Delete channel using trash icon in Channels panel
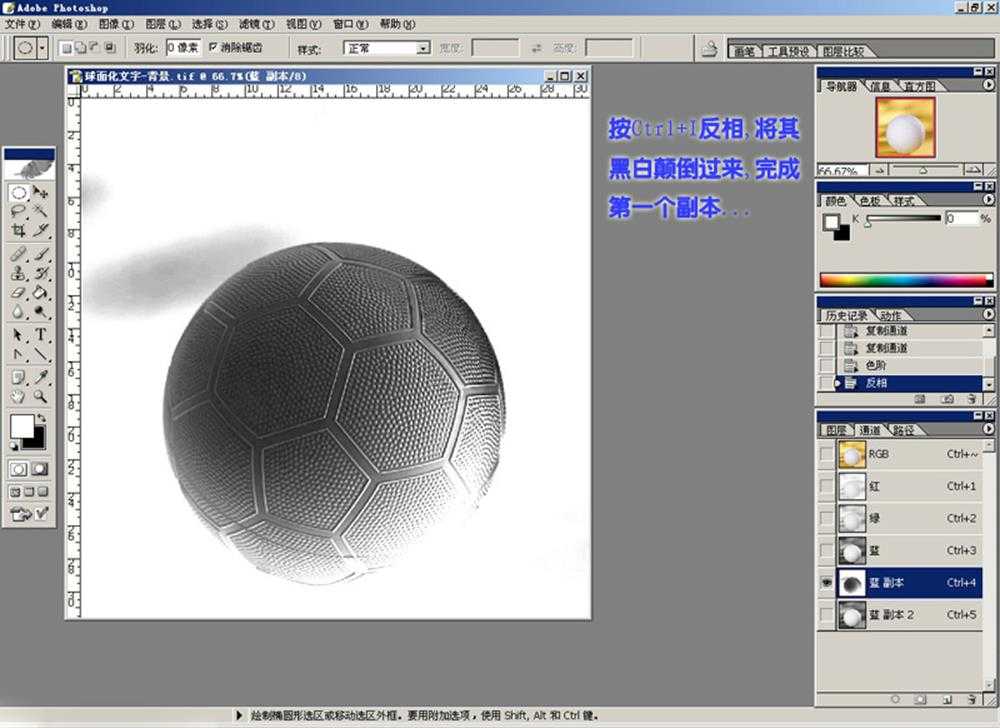This screenshot has width=1000, height=728. [970, 700]
